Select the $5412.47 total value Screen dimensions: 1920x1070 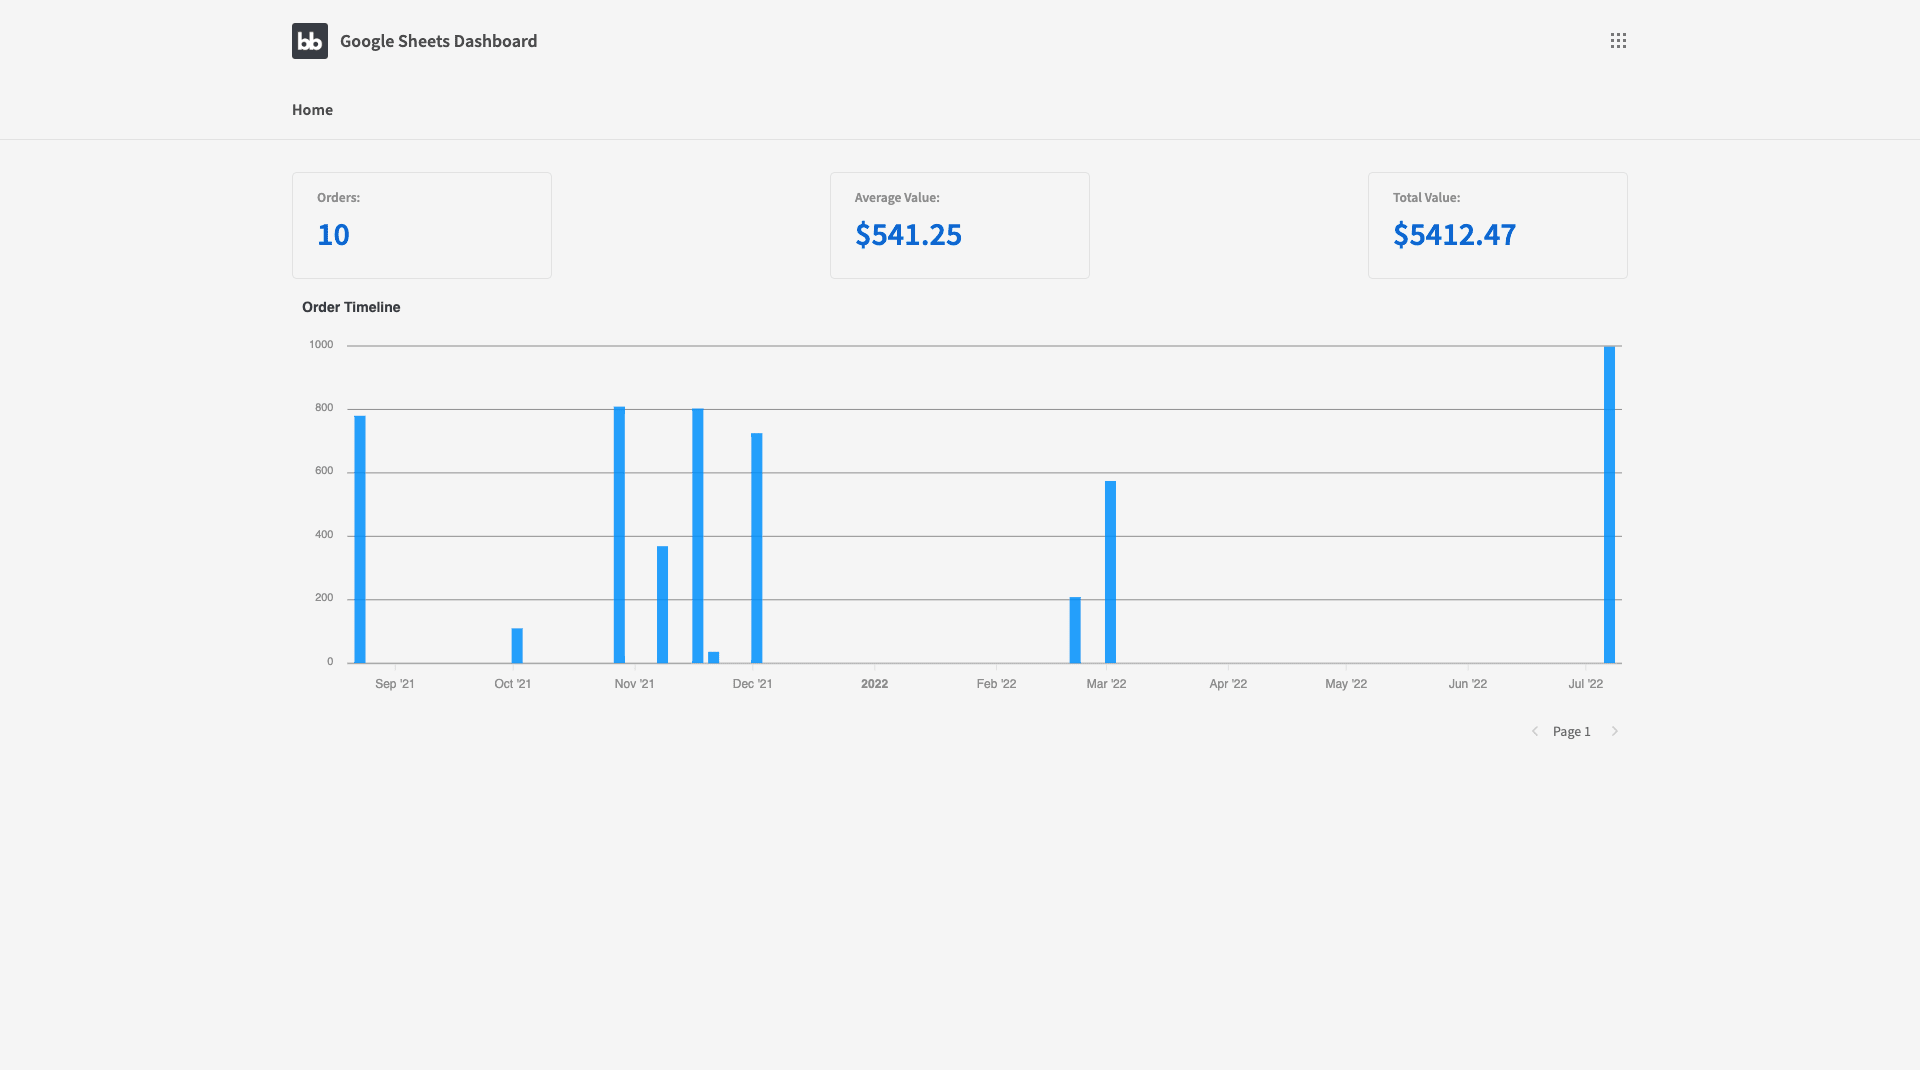coord(1454,234)
